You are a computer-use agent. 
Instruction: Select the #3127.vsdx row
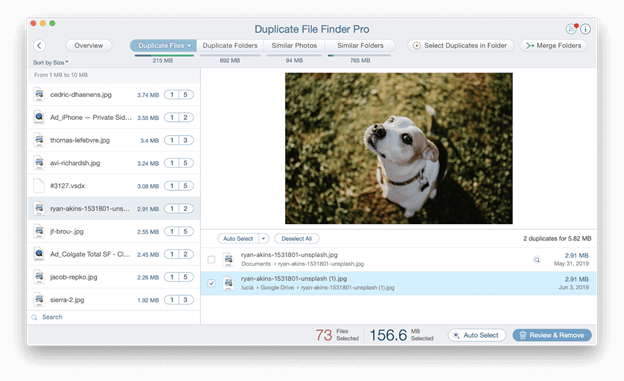click(x=114, y=186)
